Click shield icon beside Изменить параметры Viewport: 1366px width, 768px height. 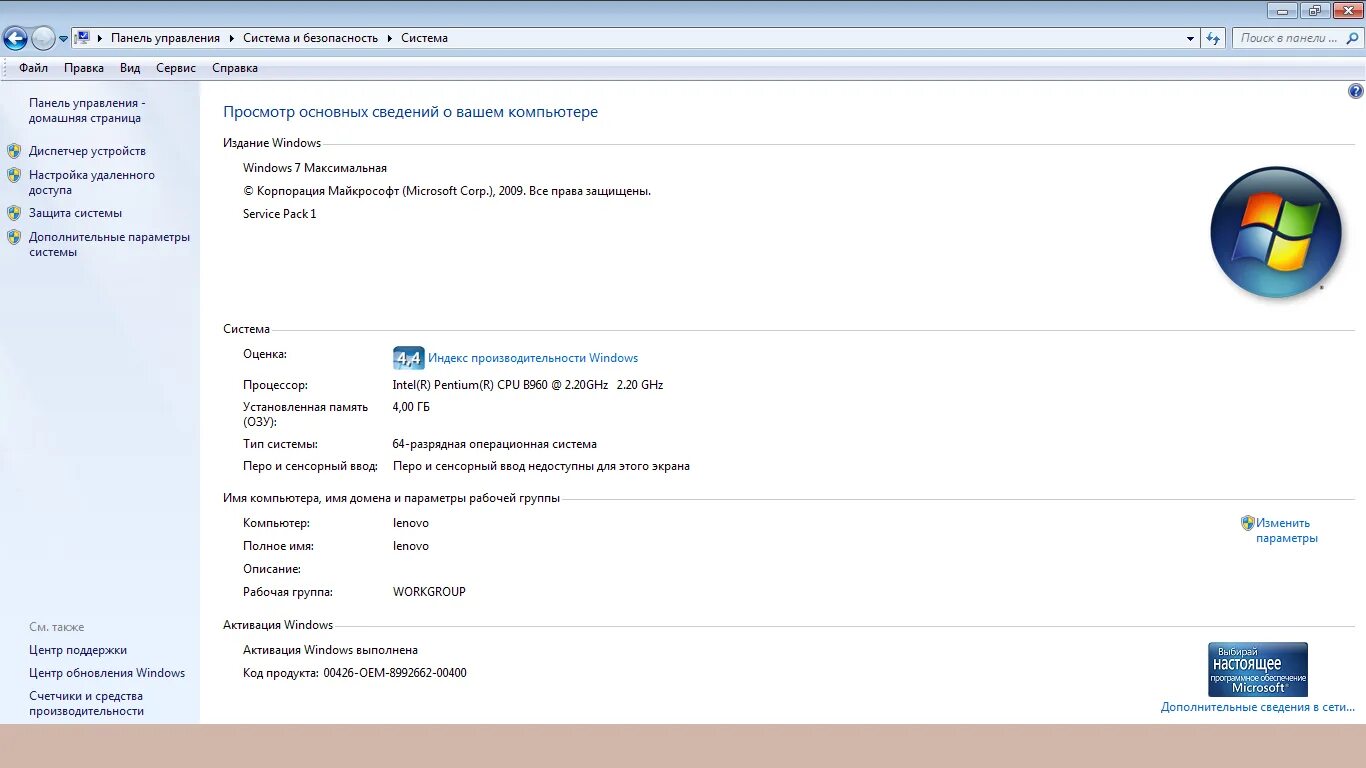1248,523
